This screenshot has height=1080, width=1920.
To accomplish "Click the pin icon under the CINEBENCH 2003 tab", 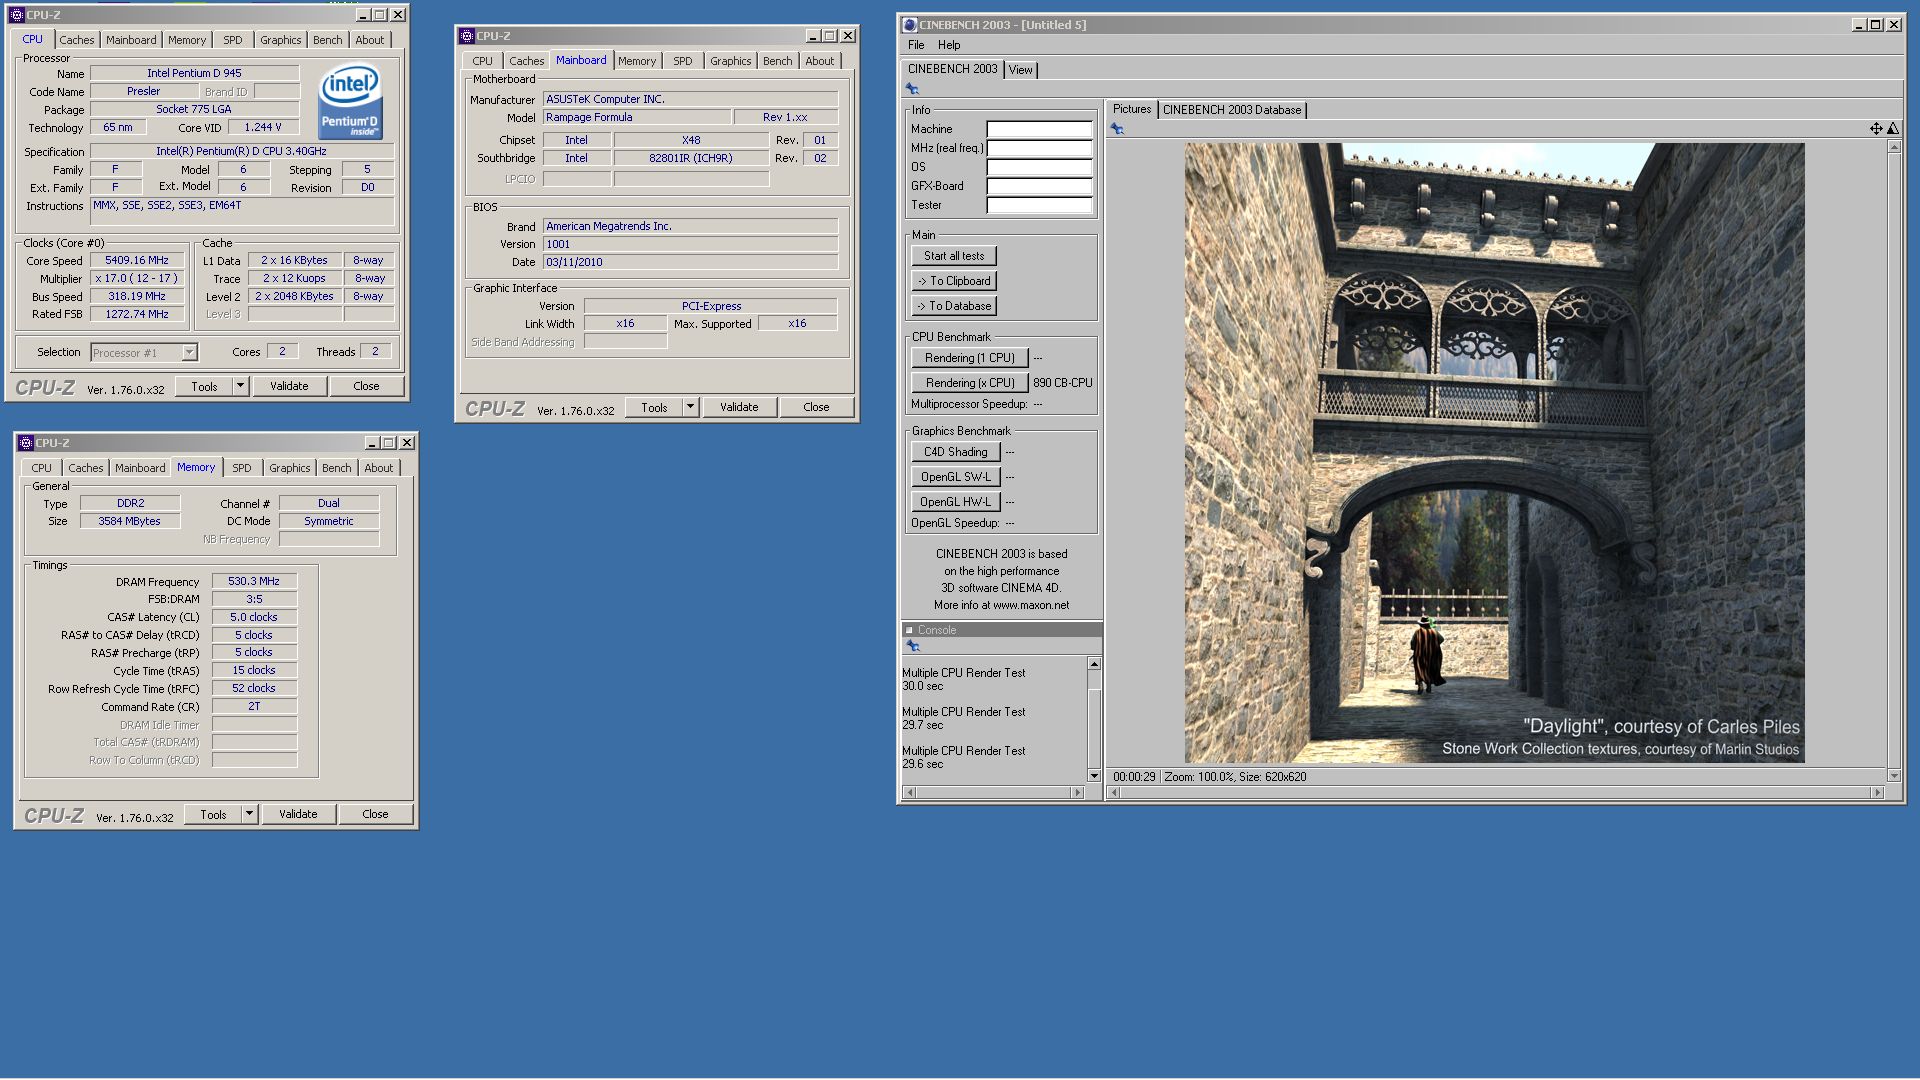I will [x=912, y=89].
